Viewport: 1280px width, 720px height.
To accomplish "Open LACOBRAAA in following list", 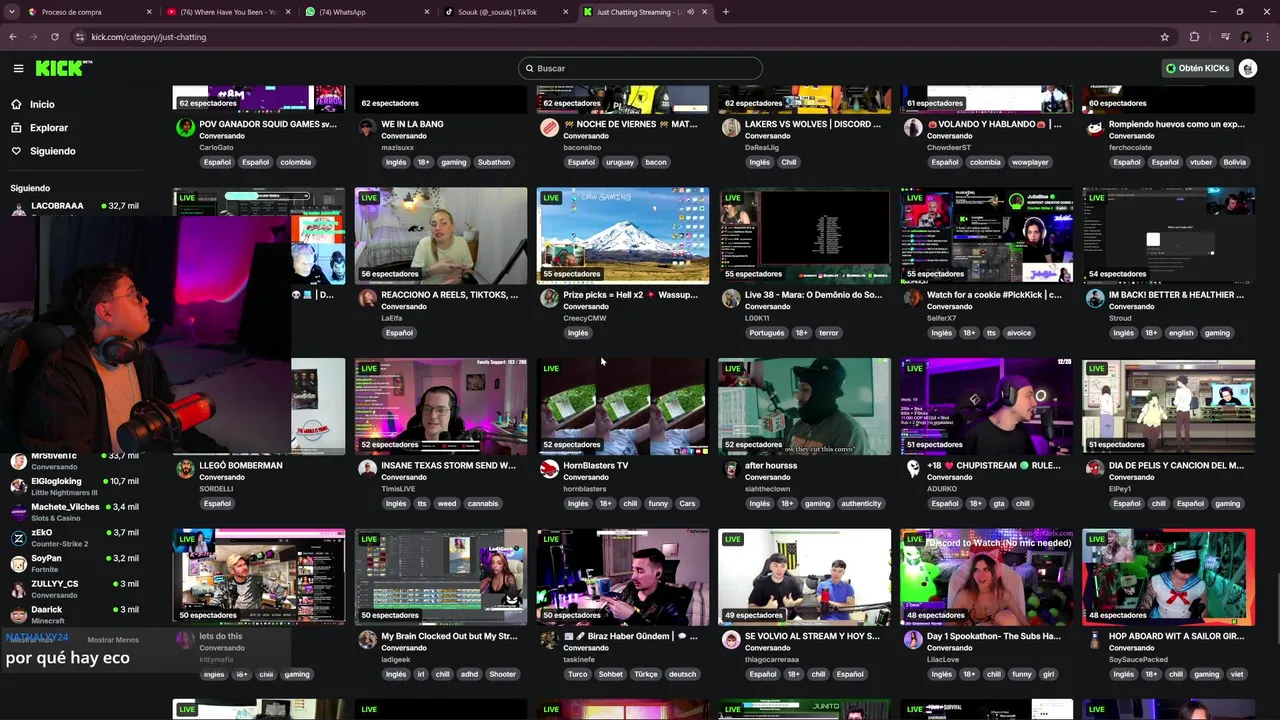I will click(74, 206).
